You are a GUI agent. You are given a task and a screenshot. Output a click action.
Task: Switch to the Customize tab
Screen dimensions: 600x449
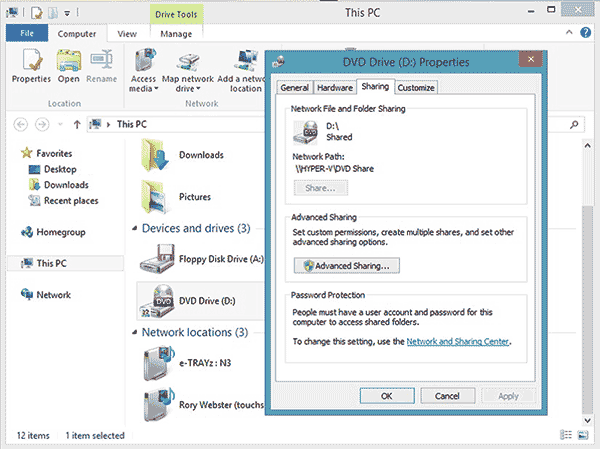coord(415,88)
